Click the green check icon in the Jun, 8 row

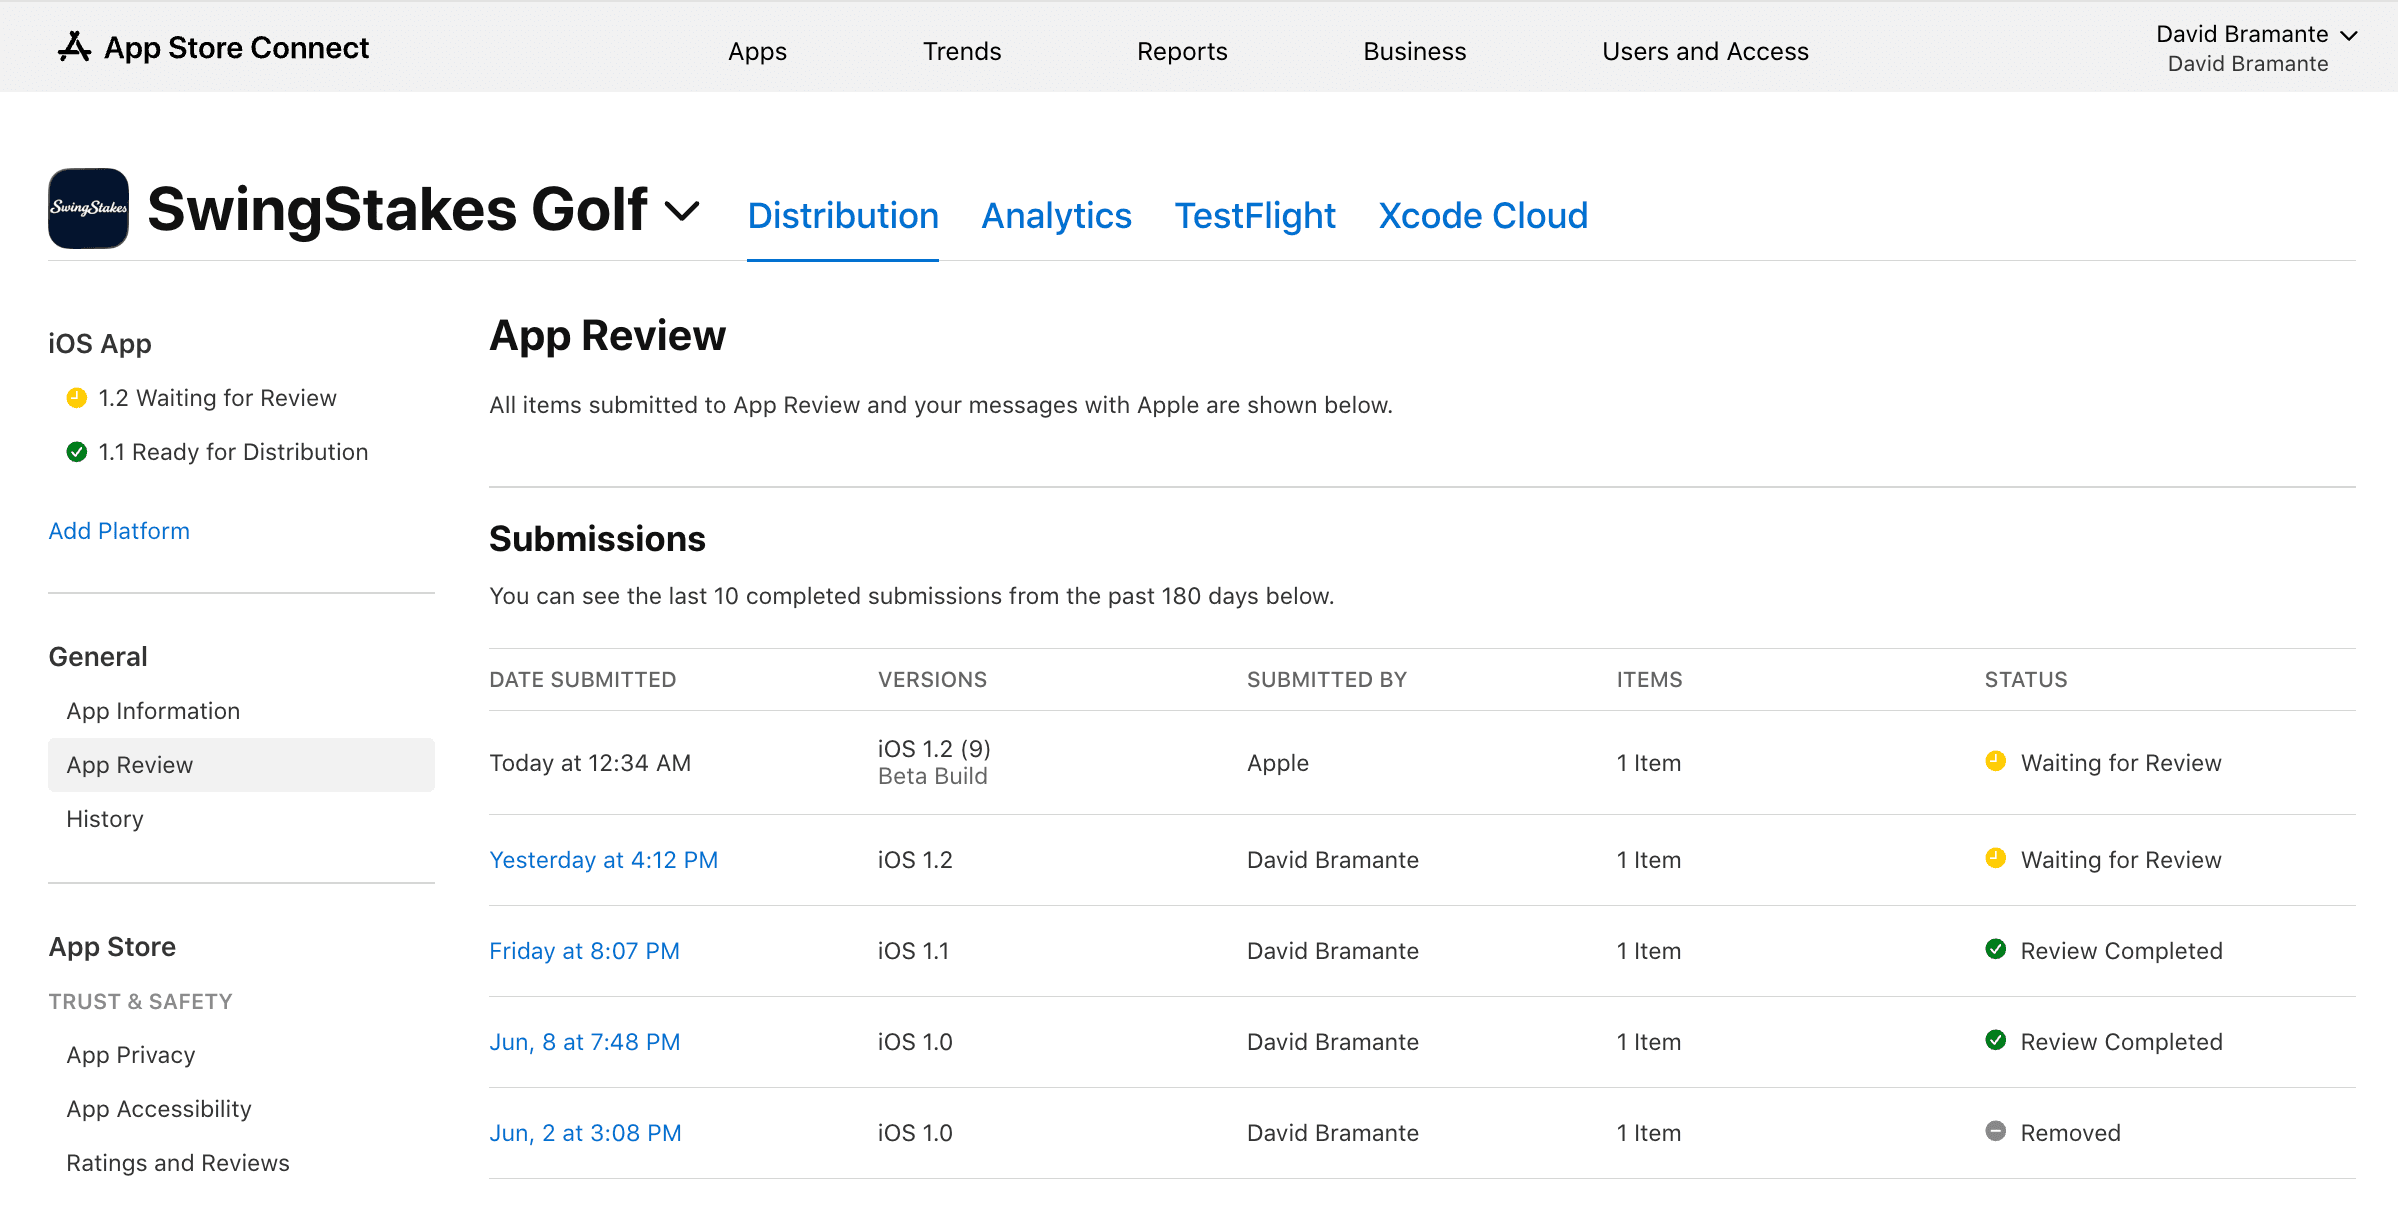[1995, 1041]
